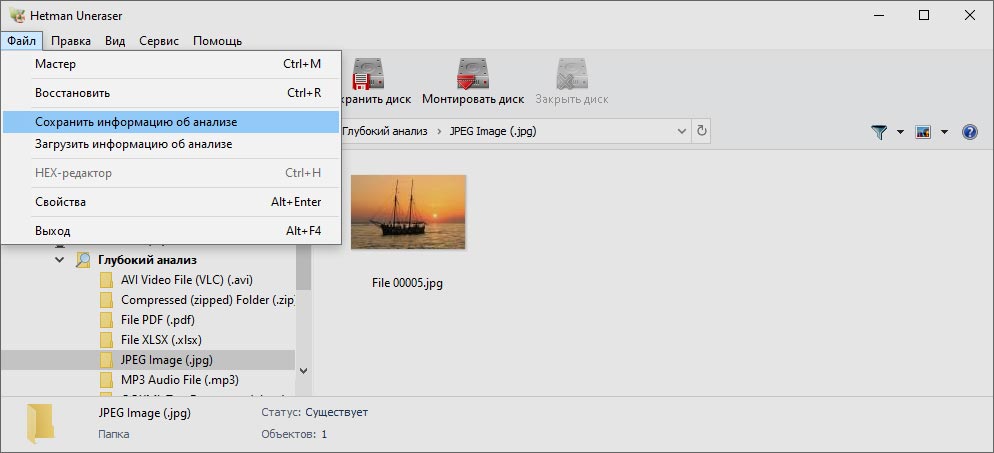Image resolution: width=994 pixels, height=453 pixels.
Task: Select Compressed (zipped) Folder (.zip)
Action: click(x=209, y=300)
